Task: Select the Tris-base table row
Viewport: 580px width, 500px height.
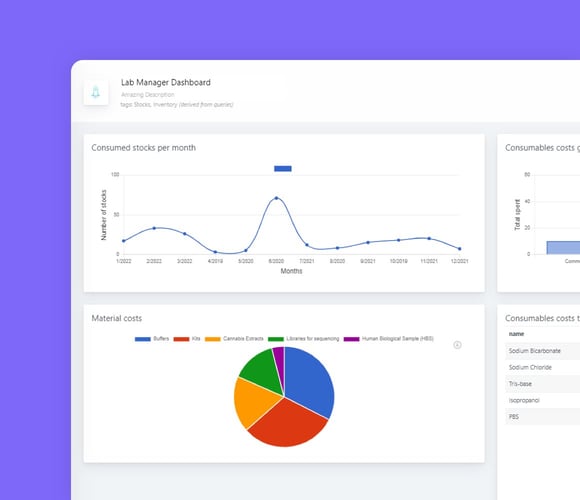Action: tap(542, 384)
